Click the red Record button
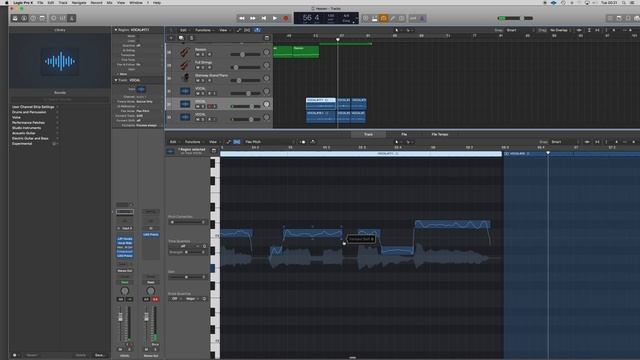Image resolution: width=640 pixels, height=360 pixels. pyautogui.click(x=286, y=18)
